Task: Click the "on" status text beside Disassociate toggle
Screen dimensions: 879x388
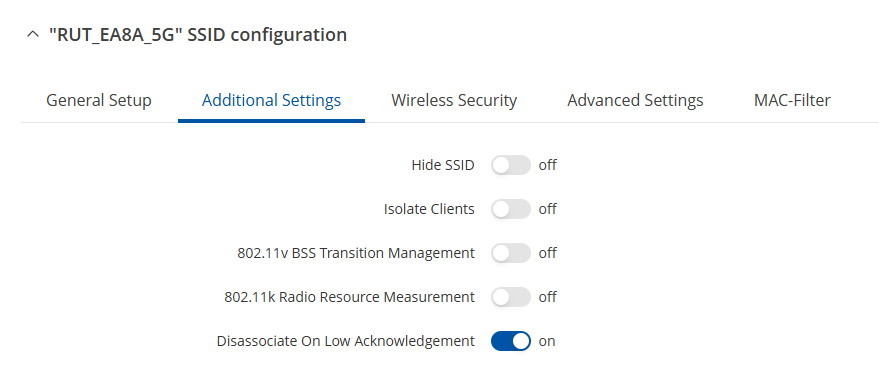Action: [x=547, y=341]
